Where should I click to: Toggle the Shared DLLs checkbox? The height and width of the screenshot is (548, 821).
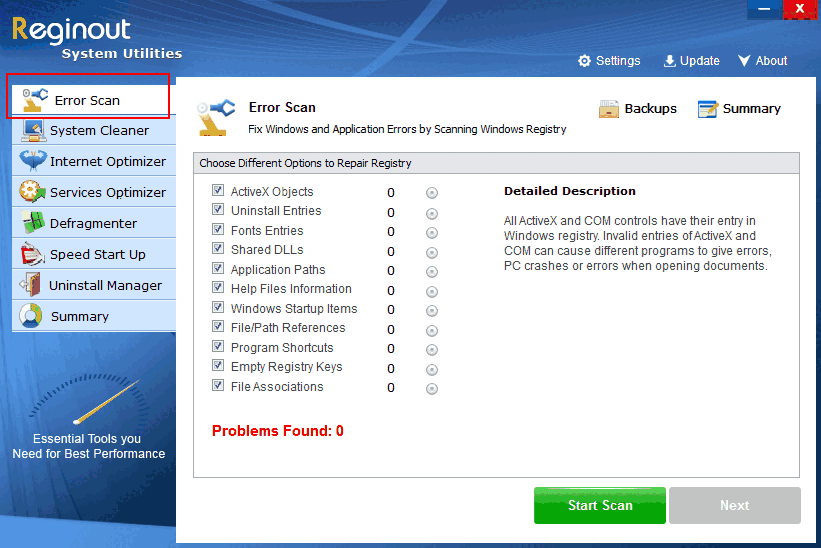(218, 248)
